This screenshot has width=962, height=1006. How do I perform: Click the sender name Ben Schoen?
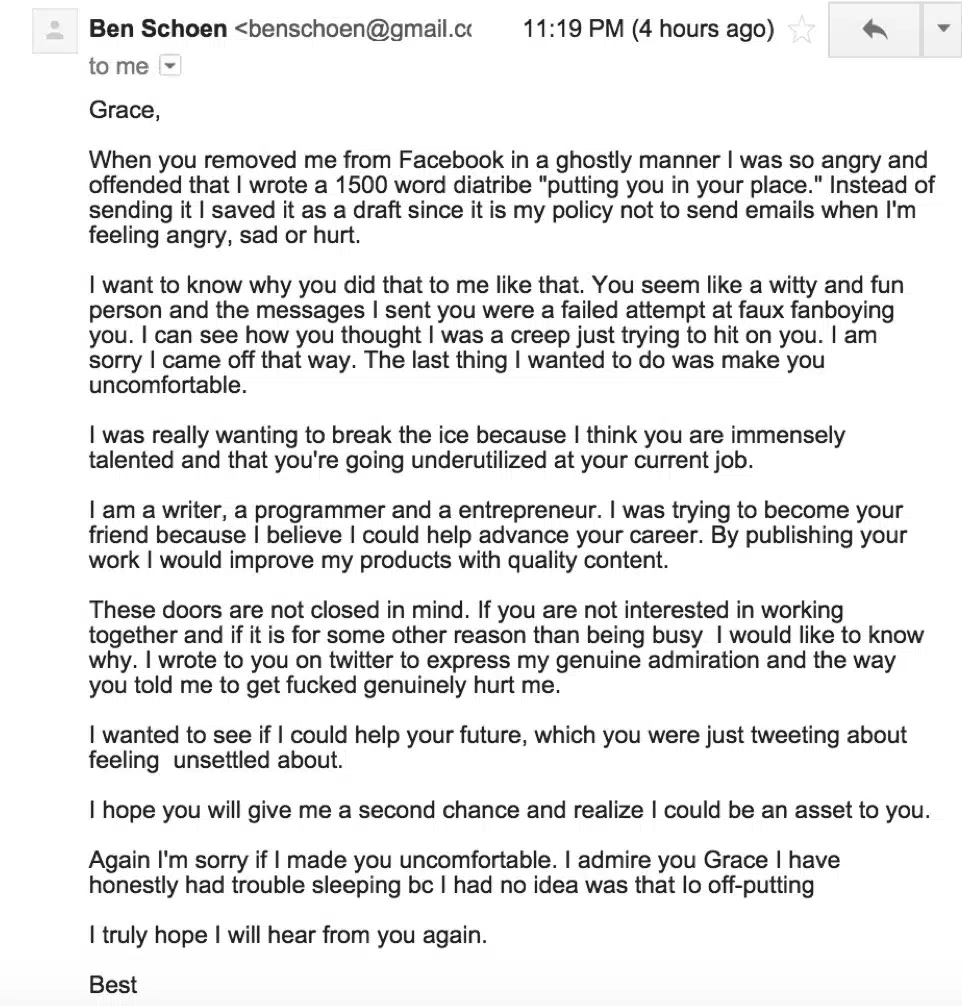(158, 29)
